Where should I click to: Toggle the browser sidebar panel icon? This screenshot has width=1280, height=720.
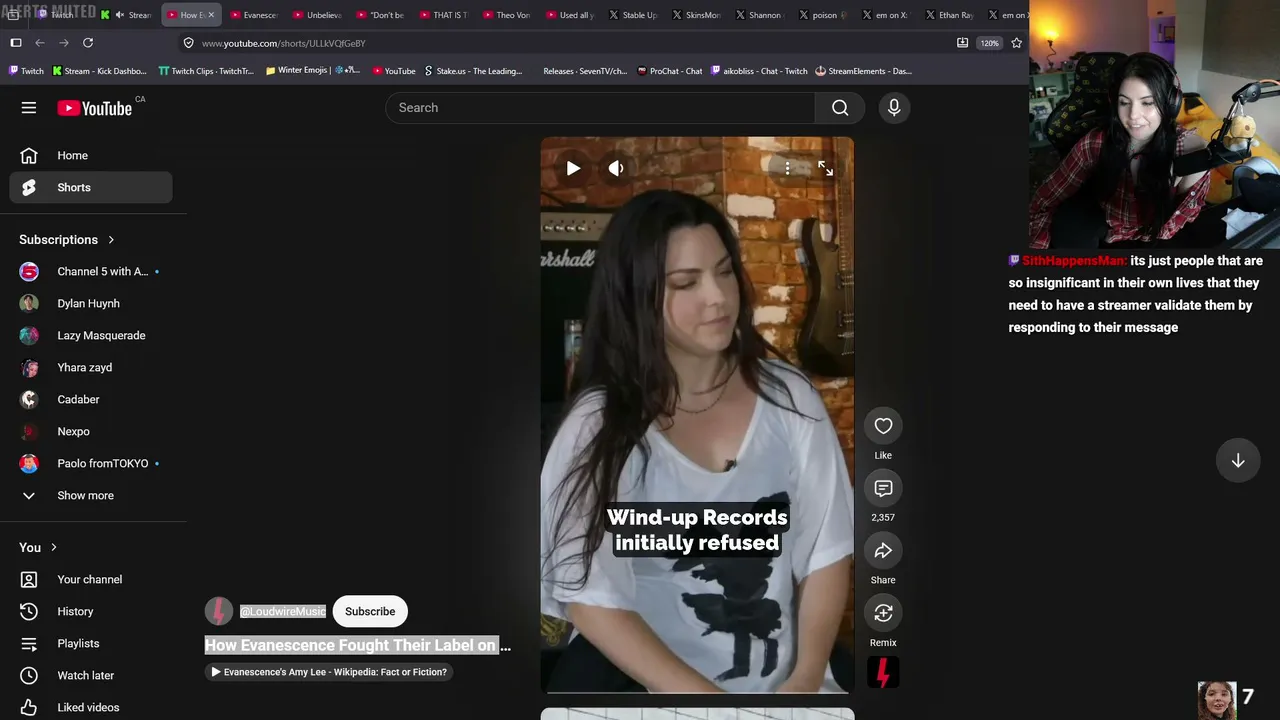[15, 43]
